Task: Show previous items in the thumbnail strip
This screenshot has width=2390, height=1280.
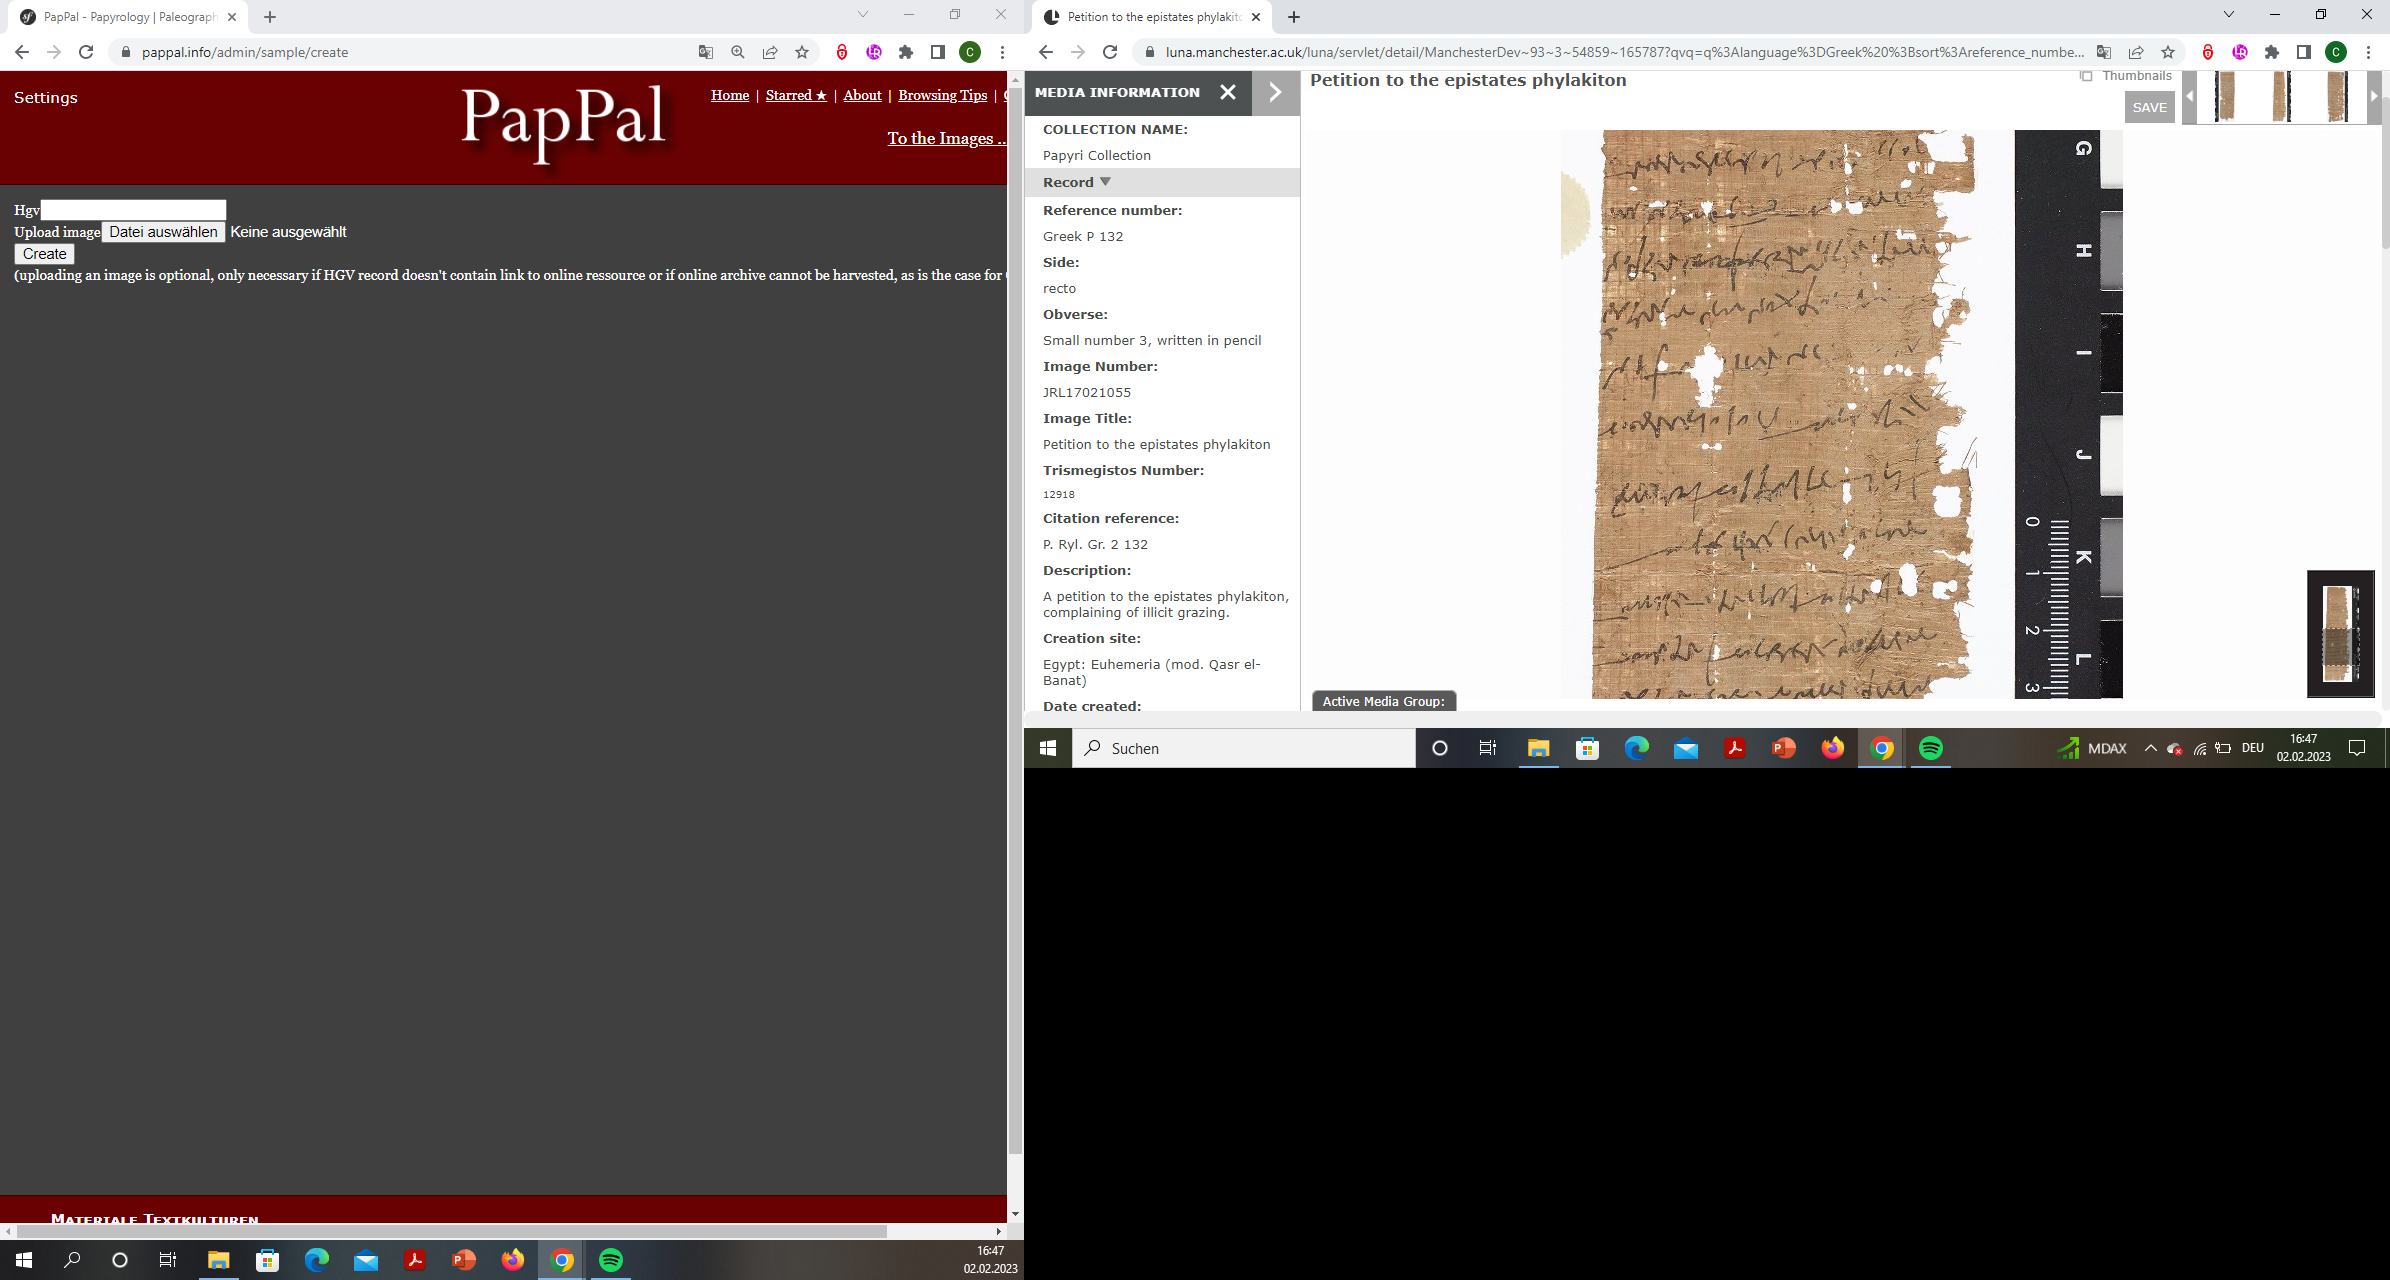Action: pos(2190,97)
